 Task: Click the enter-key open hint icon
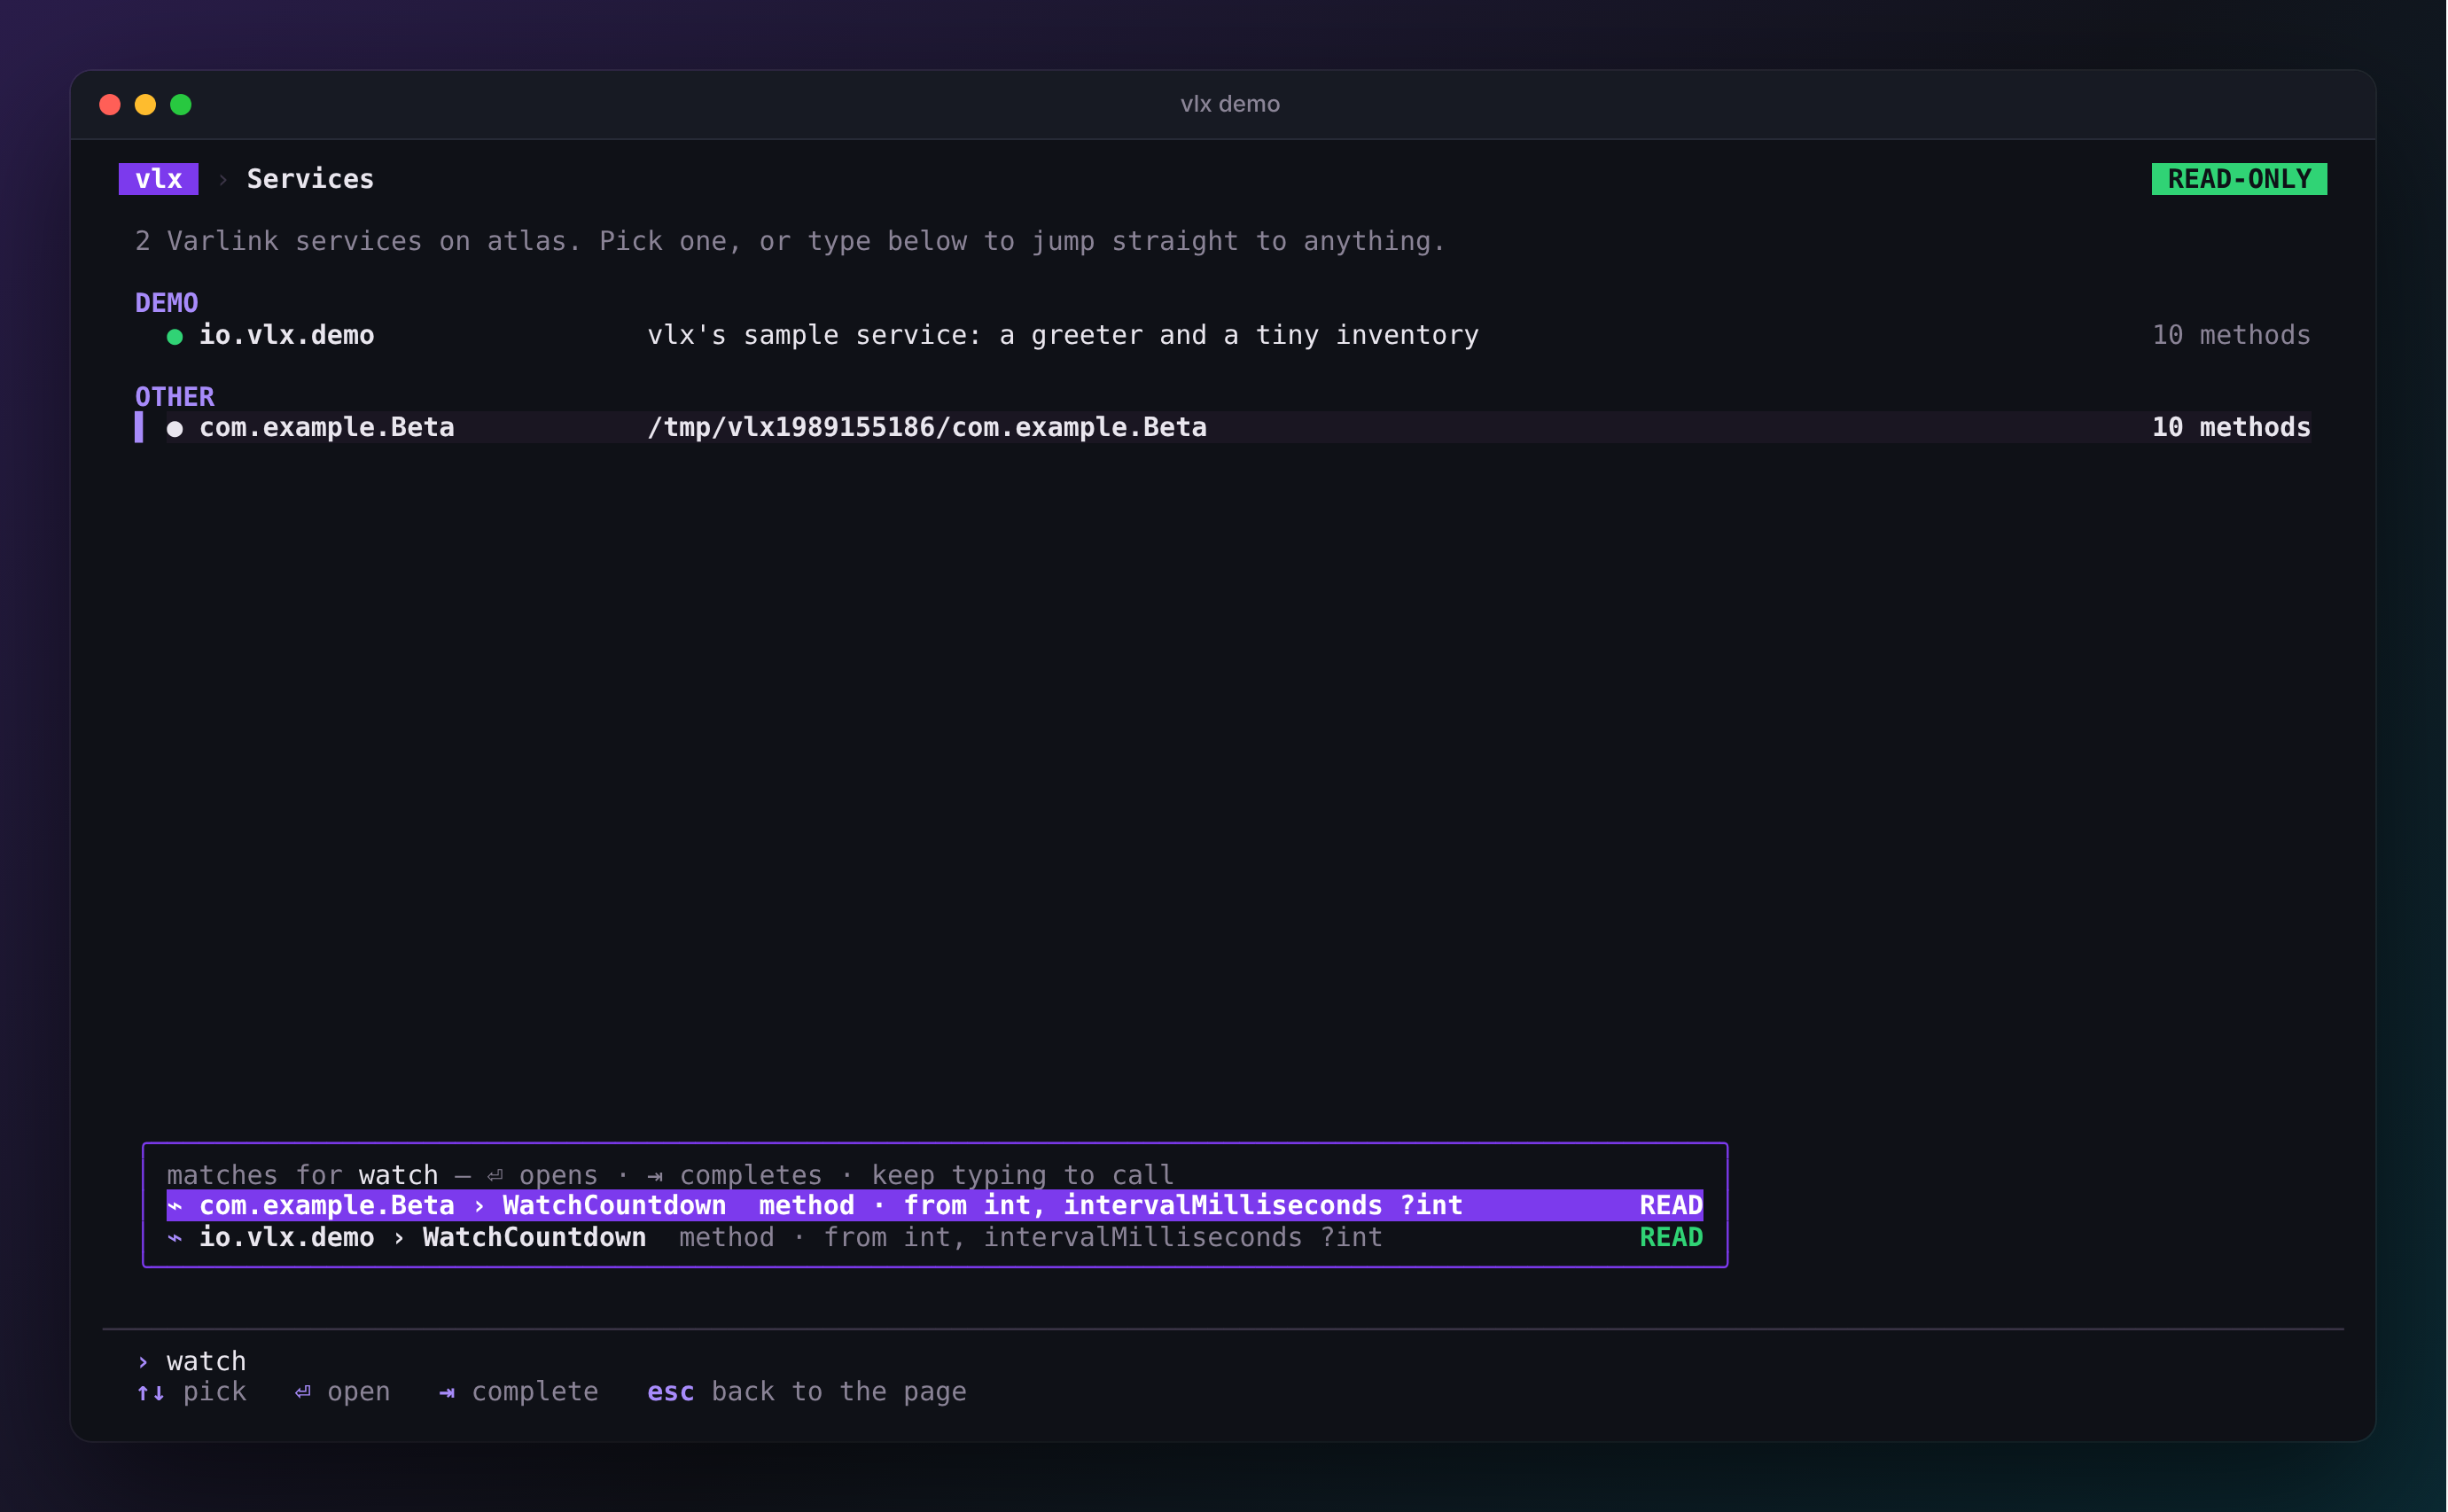(x=303, y=1392)
